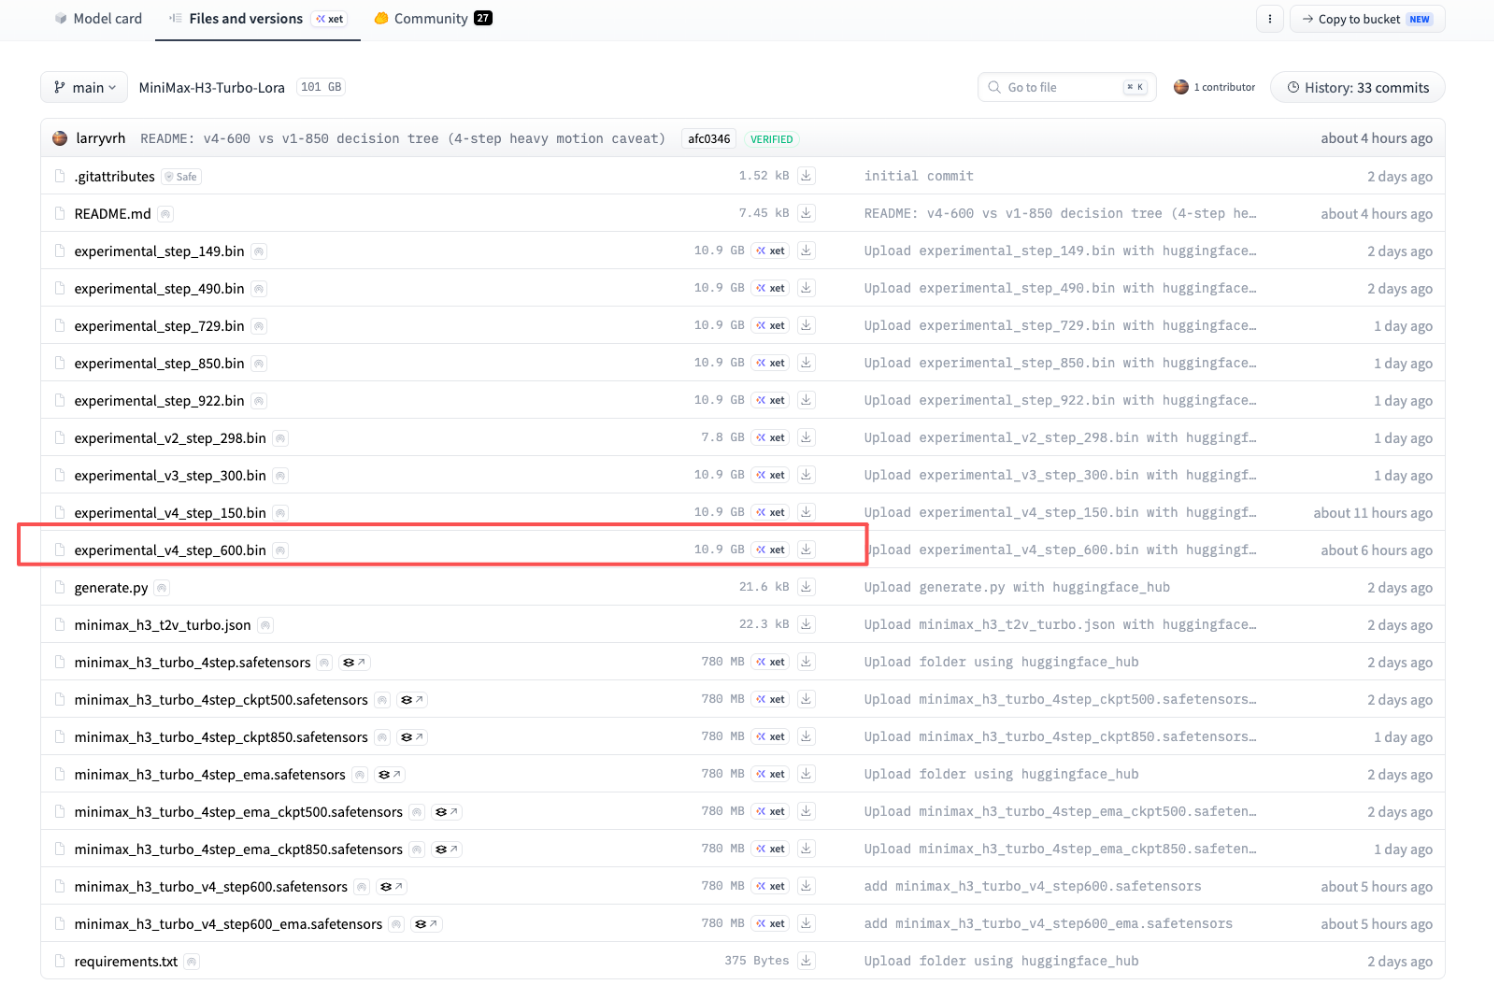
Task: Download minimax_h3_turbo_4step.safetensors via download icon
Action: pyautogui.click(x=806, y=662)
